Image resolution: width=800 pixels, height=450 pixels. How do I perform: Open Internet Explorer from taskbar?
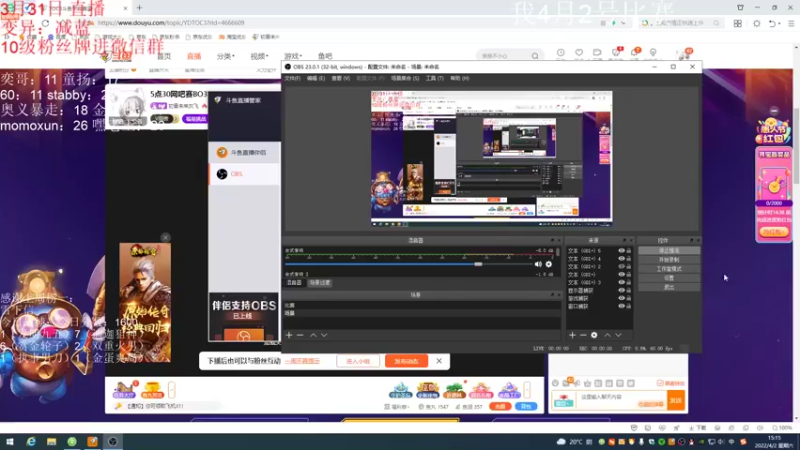(31, 441)
